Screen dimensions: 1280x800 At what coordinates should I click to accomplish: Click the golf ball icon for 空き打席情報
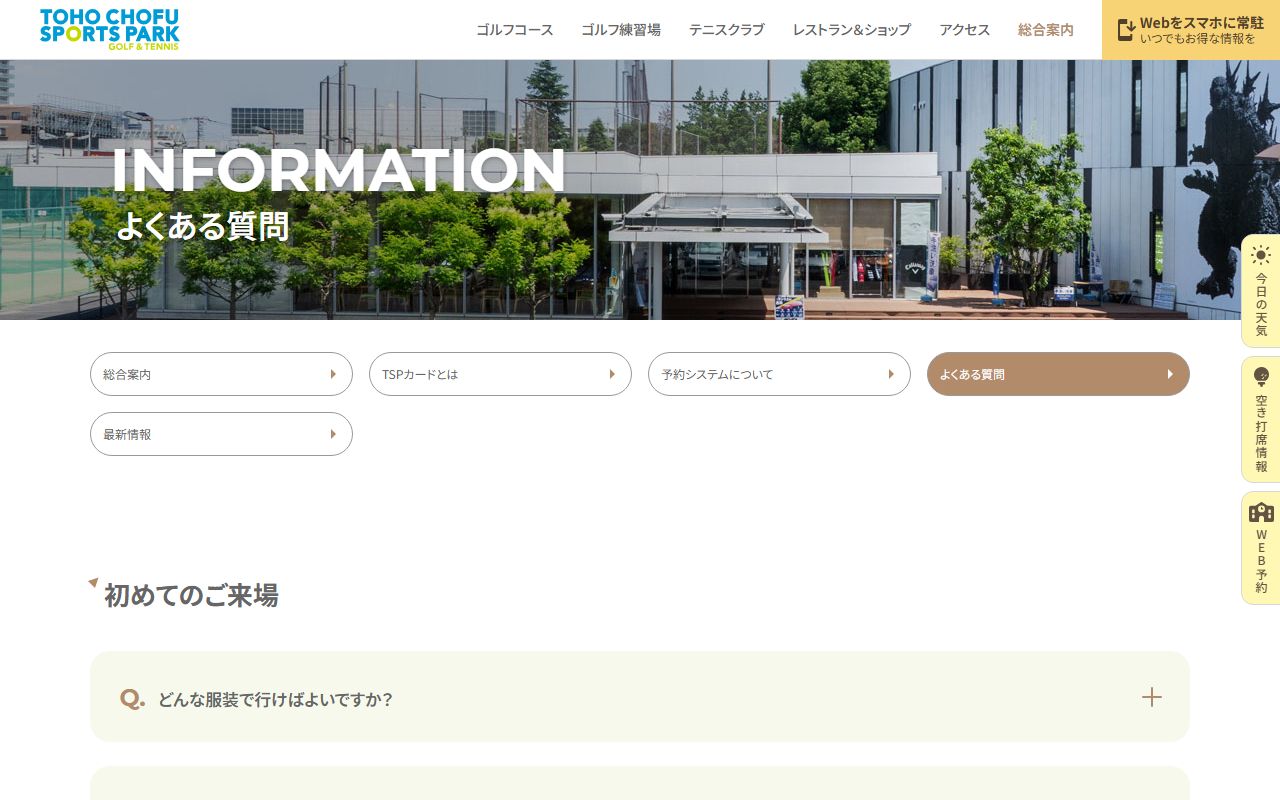1261,377
